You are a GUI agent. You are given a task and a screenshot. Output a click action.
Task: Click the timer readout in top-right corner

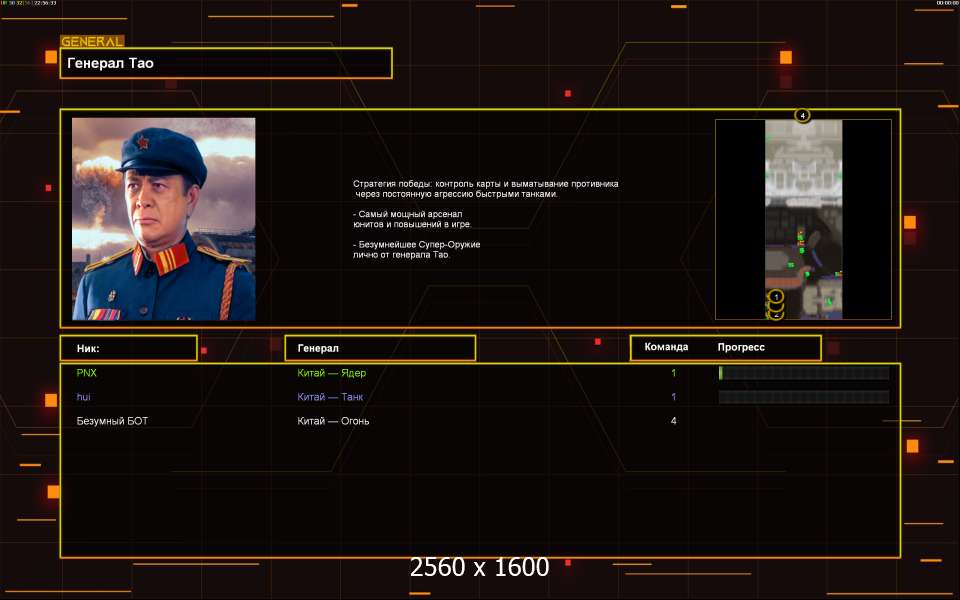pyautogui.click(x=947, y=3)
